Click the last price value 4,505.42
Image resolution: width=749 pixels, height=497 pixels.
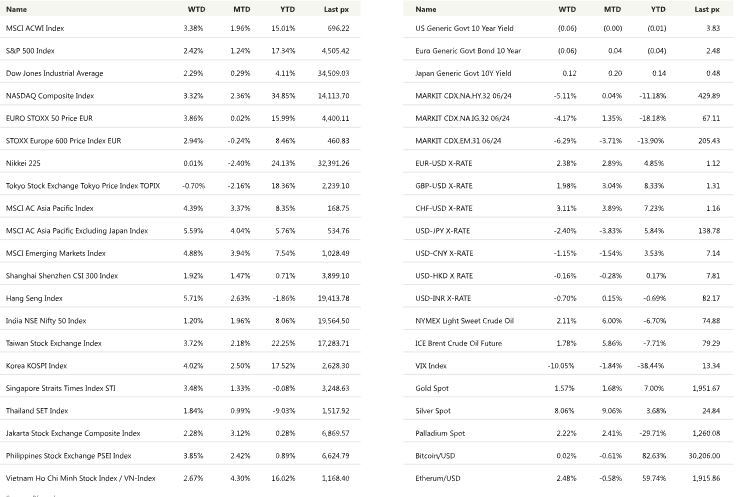pos(333,50)
